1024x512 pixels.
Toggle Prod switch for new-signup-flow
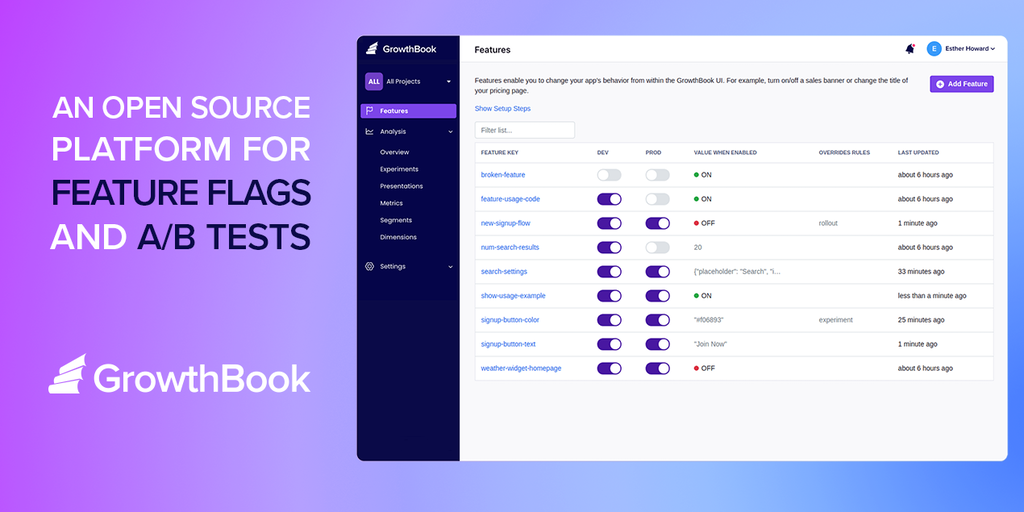click(658, 223)
